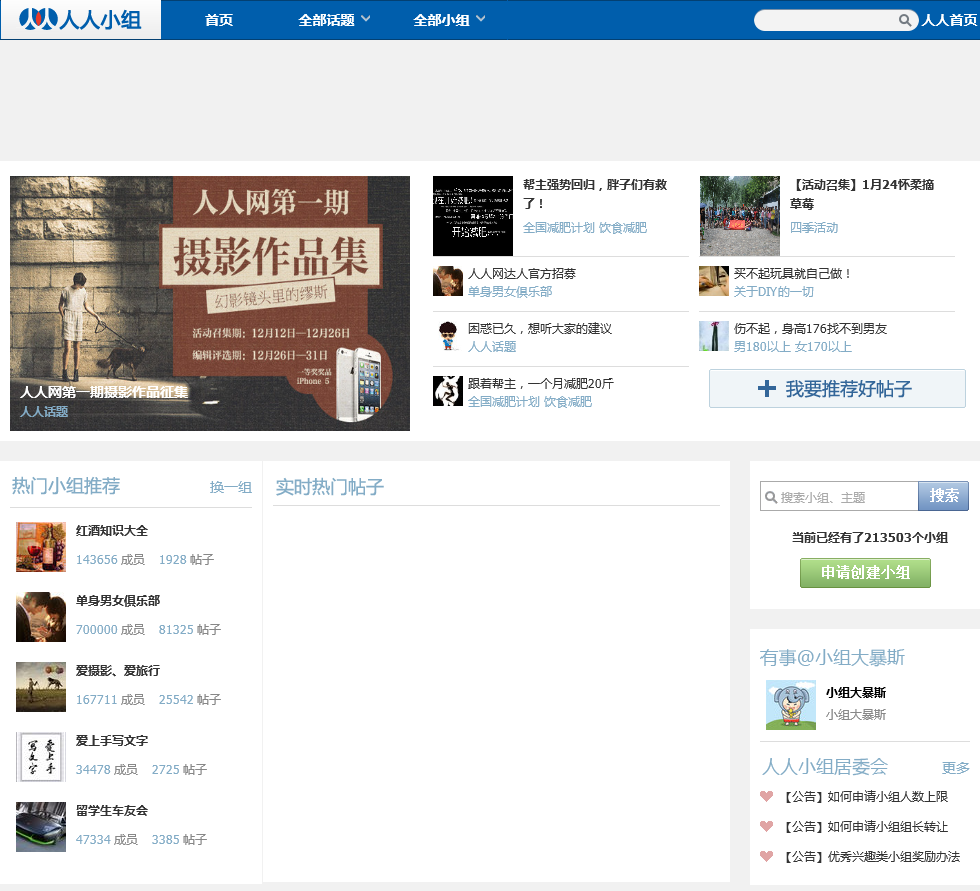
Task: Open 爱上手写文字 group title
Action: (112, 740)
